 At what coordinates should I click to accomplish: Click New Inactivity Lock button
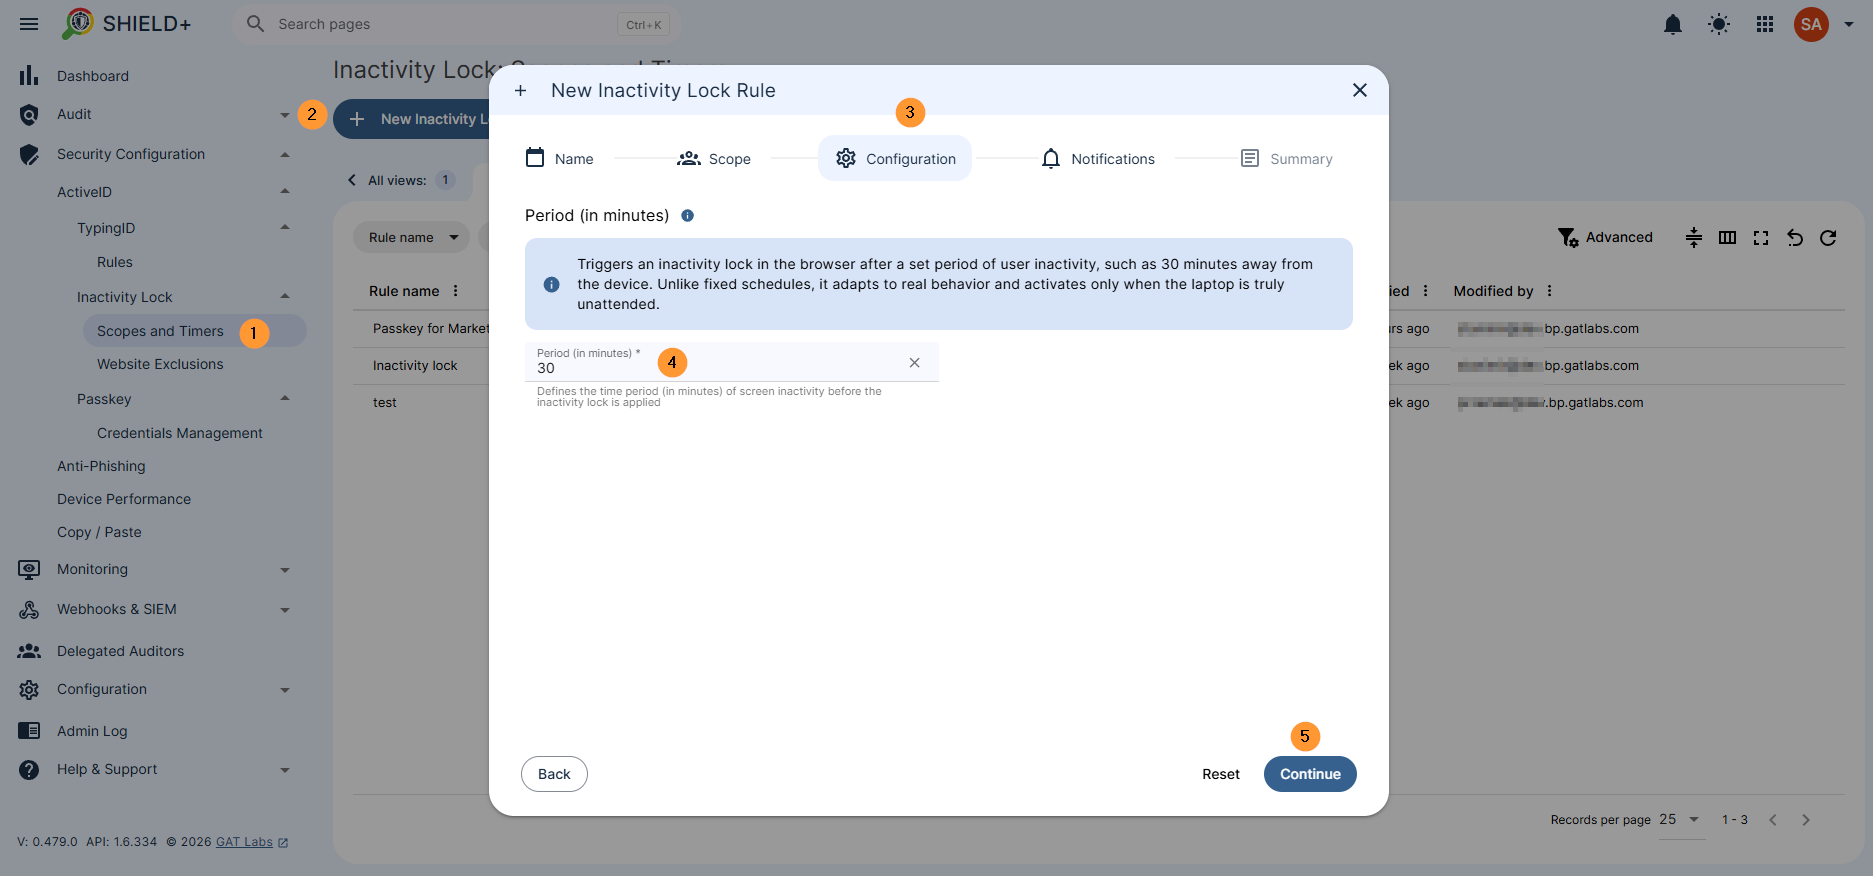pos(411,119)
